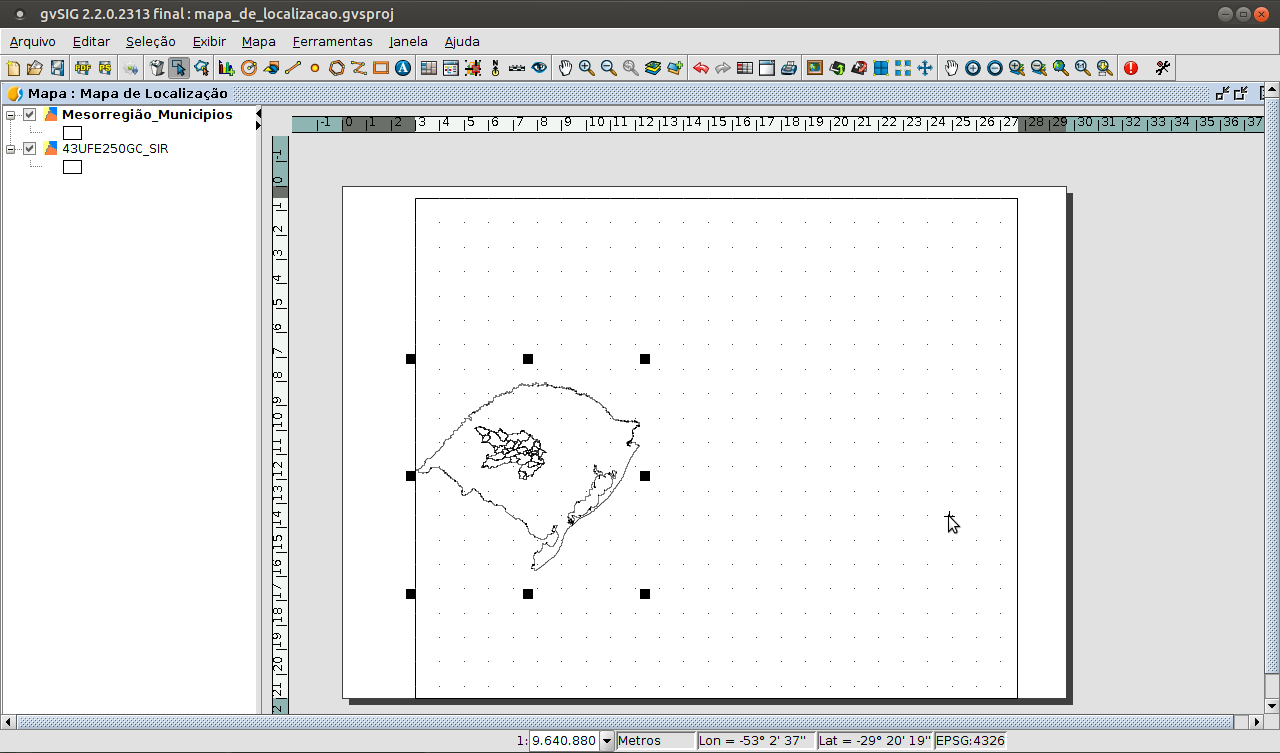Click the Mesorregião_Municipios symbol swatch
This screenshot has height=753, width=1280.
[x=72, y=133]
